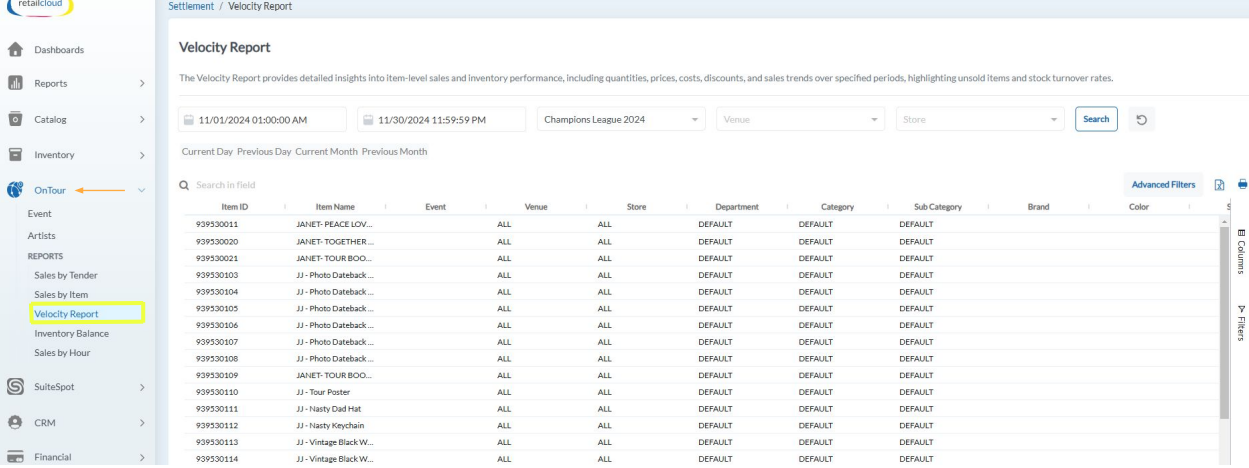
Task: Click Settlement breadcrumb link
Action: click(191, 6)
